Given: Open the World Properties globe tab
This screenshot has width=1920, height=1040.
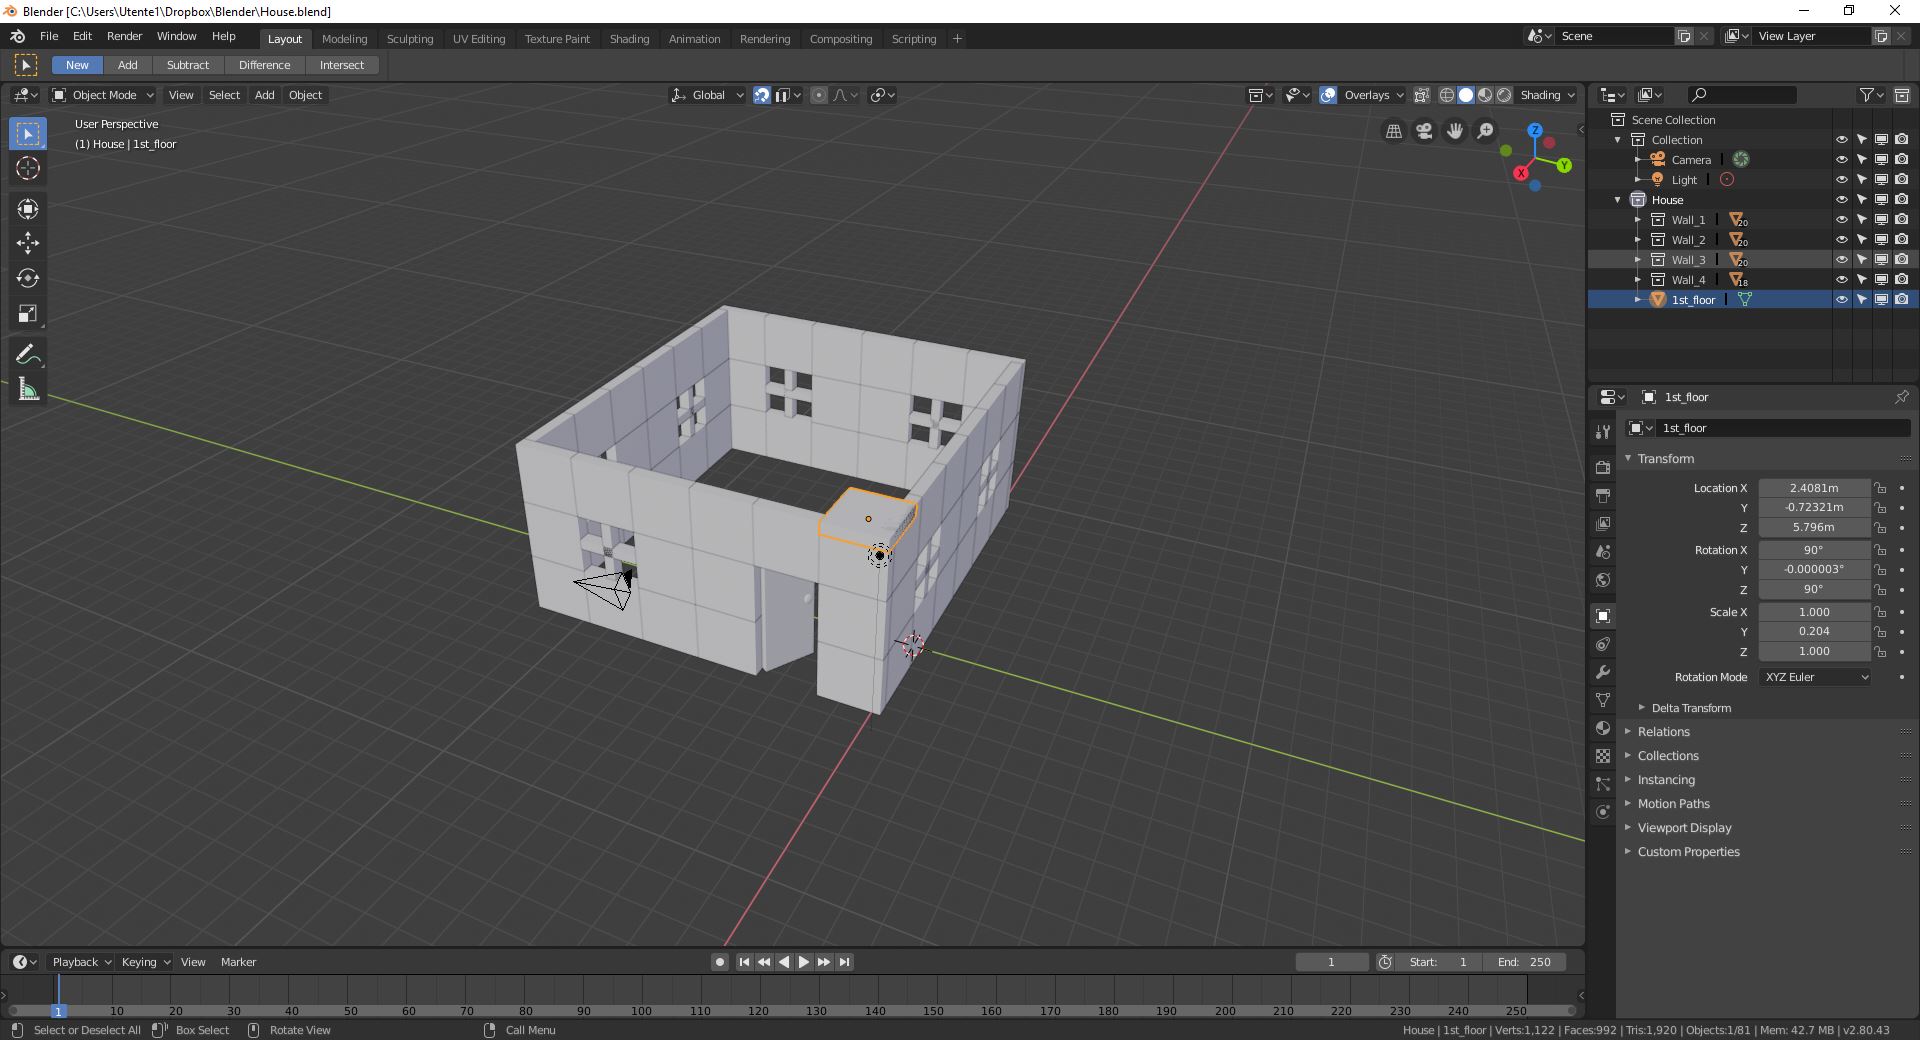Looking at the screenshot, I should click(x=1603, y=580).
